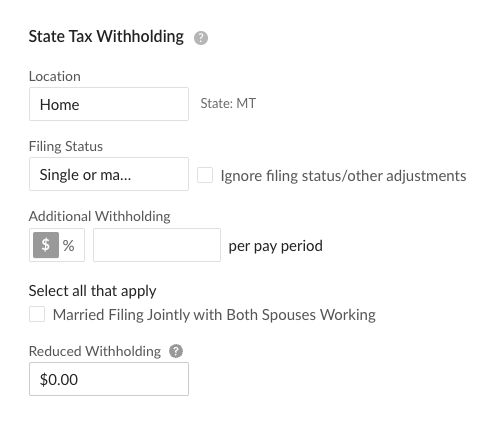
Task: Enable Ignore filing status/other adjustments checkbox
Action: click(205, 175)
